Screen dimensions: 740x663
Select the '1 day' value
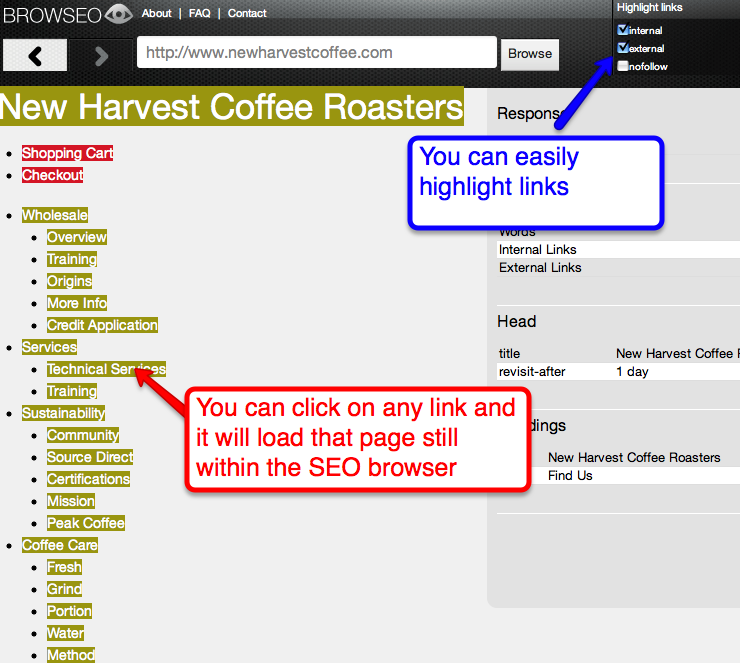pos(632,372)
